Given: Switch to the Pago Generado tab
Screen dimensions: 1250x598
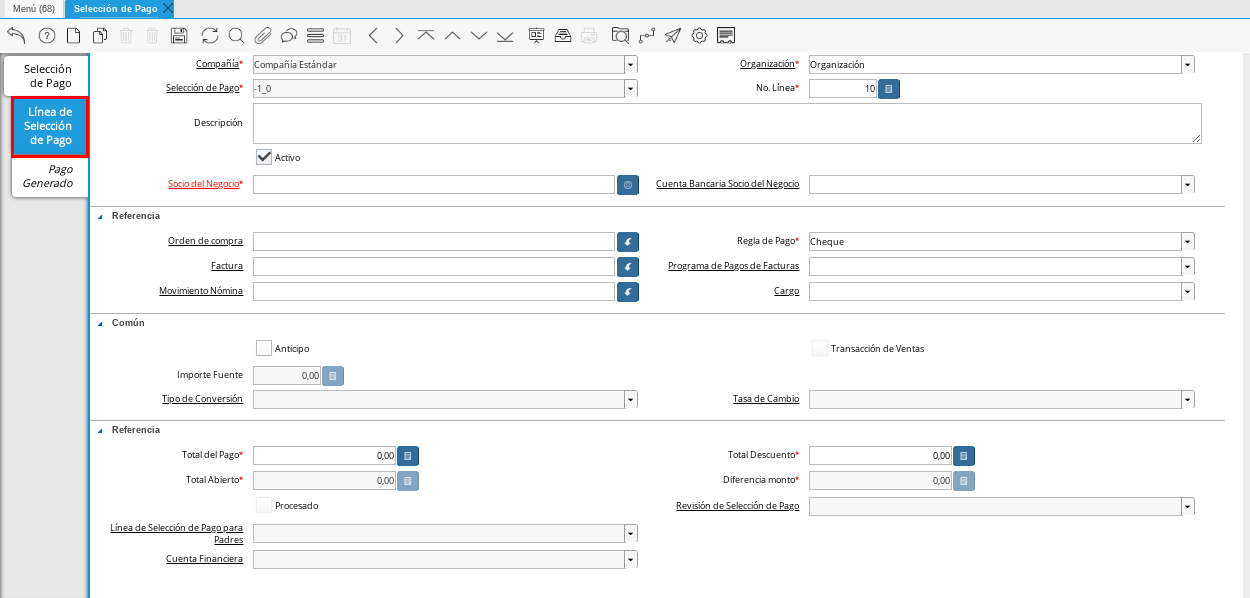Looking at the screenshot, I should (x=49, y=176).
